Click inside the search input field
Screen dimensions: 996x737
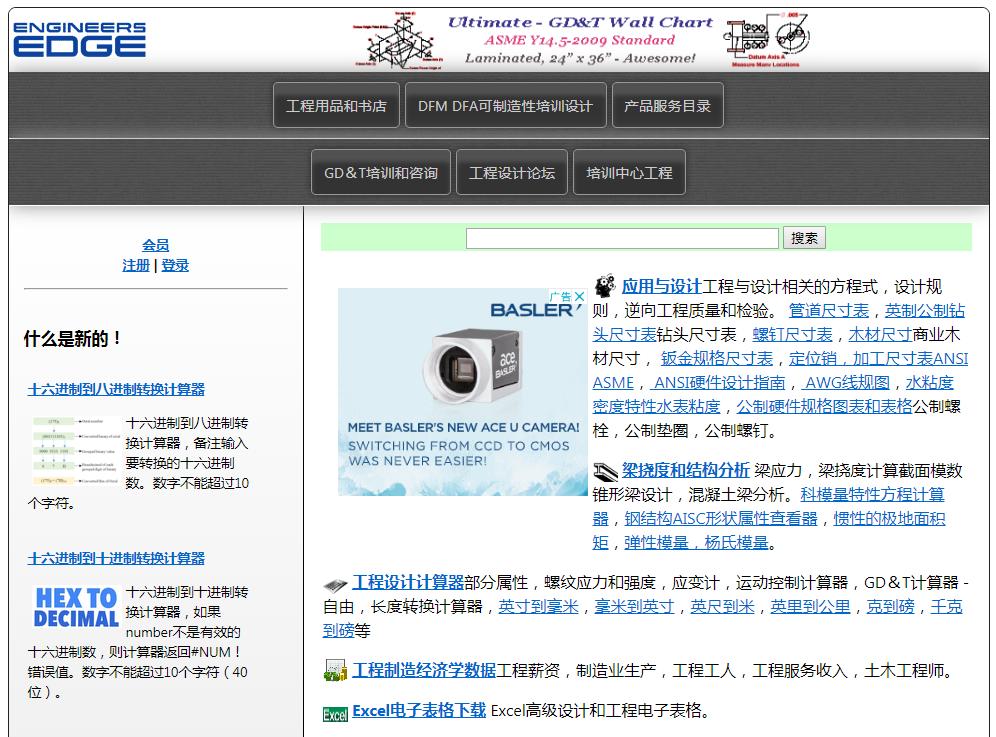tap(623, 237)
